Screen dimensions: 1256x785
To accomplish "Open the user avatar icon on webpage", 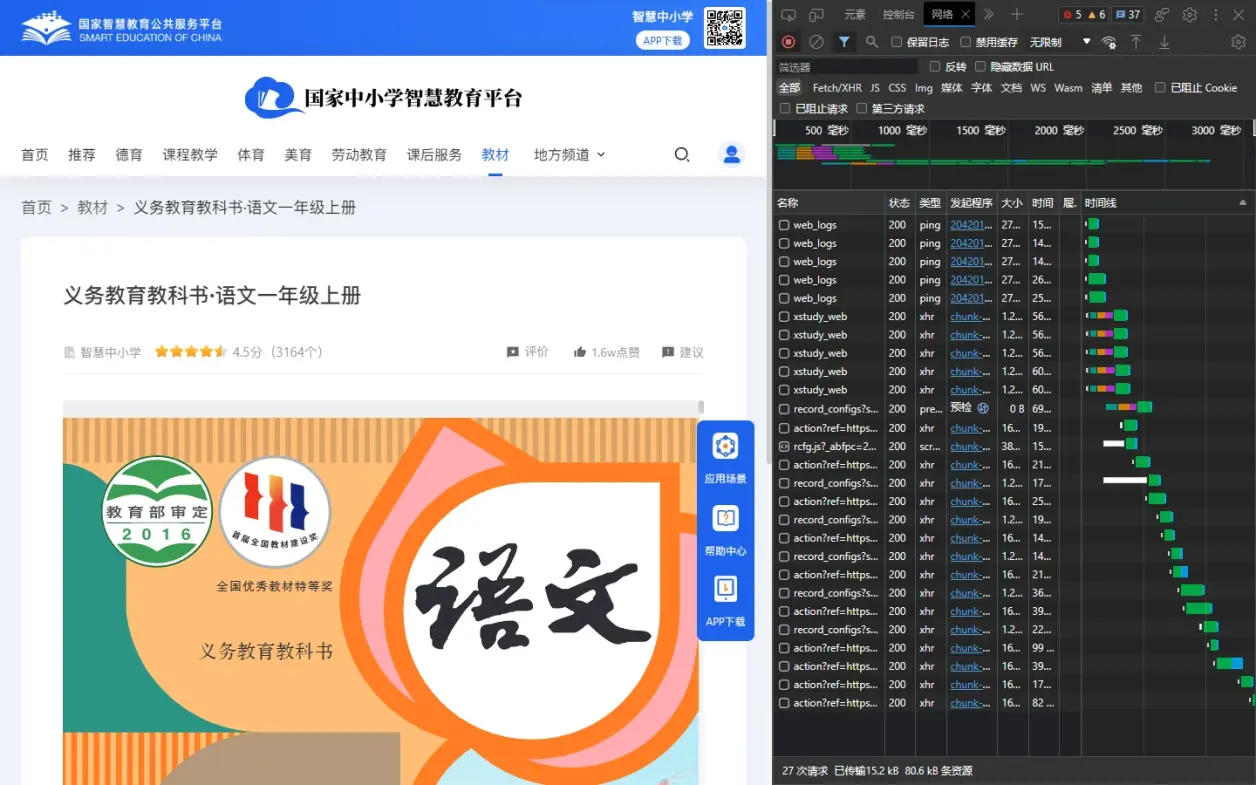I will coord(732,154).
